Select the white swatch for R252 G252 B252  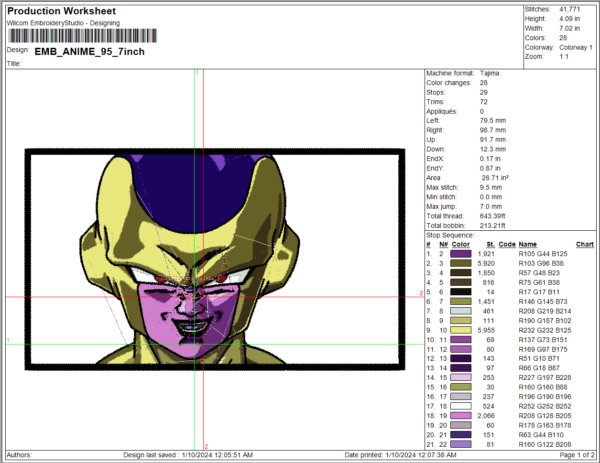click(x=461, y=406)
